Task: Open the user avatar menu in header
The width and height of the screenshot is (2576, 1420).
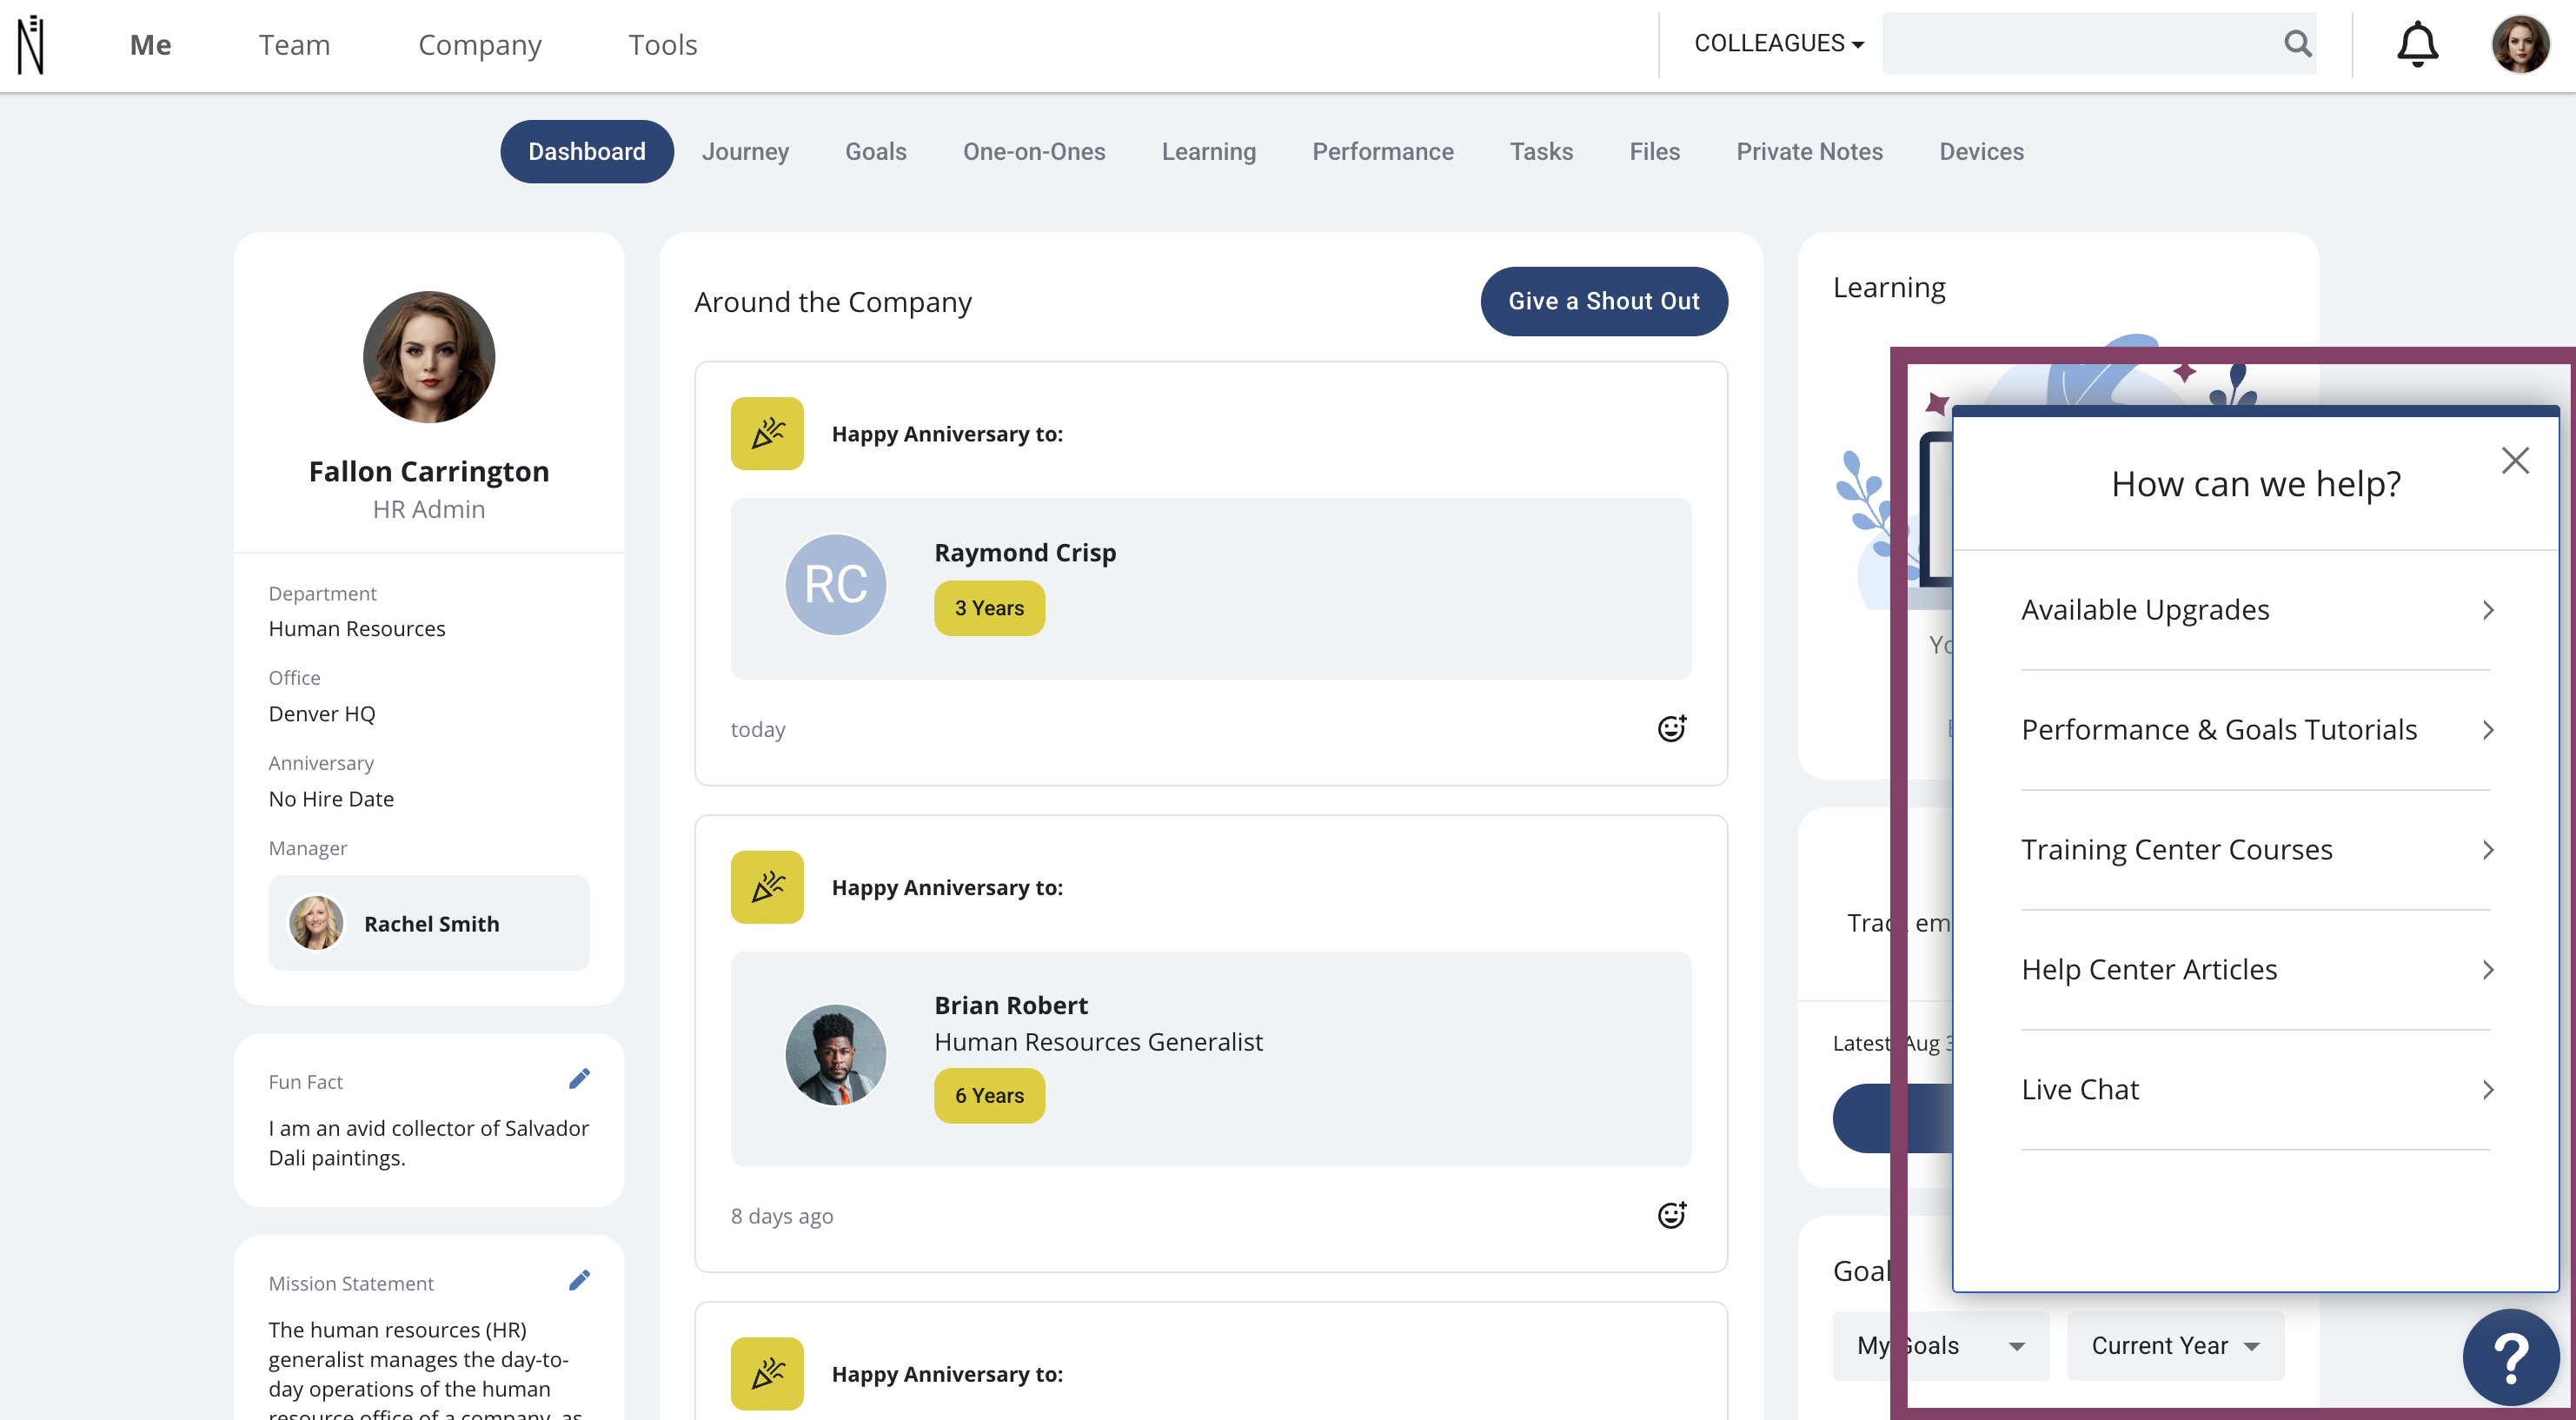Action: (2520, 44)
